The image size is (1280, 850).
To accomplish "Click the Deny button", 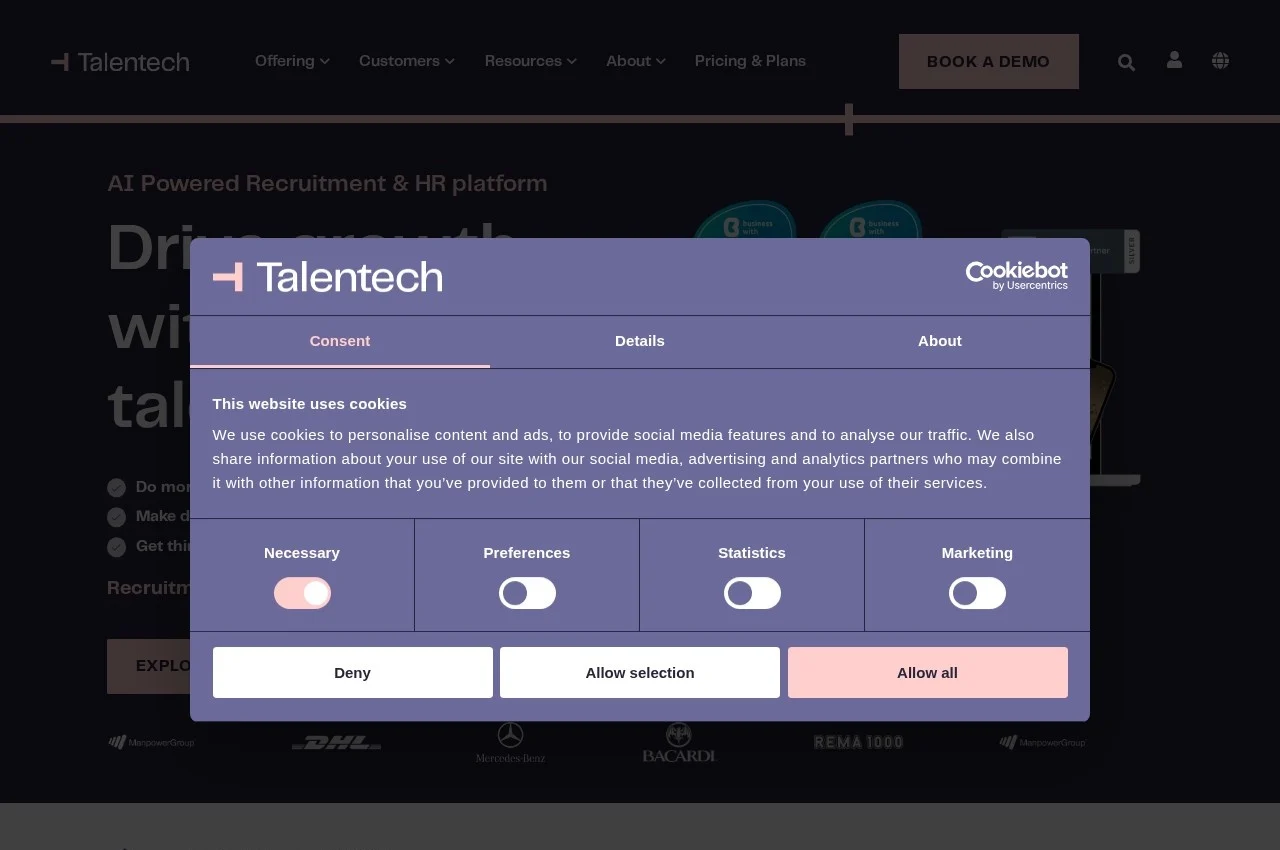I will [x=353, y=672].
